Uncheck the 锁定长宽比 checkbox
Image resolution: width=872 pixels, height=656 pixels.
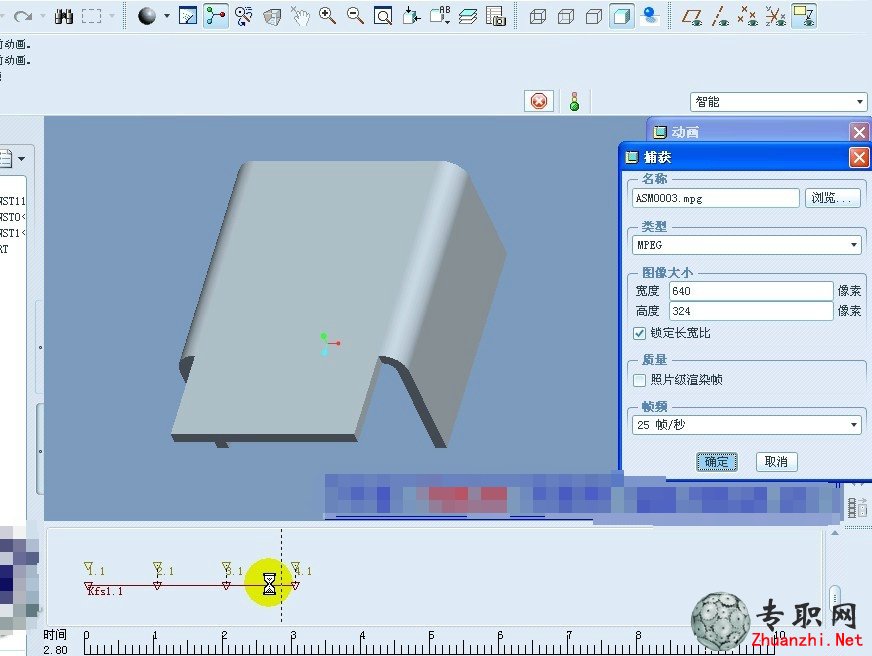640,333
